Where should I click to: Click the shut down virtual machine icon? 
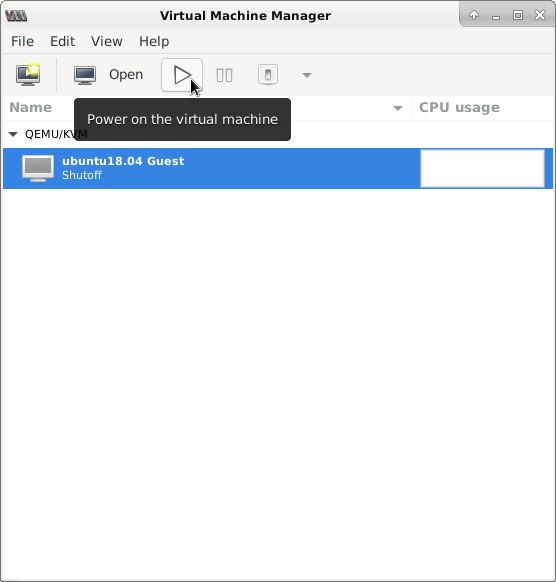268,75
